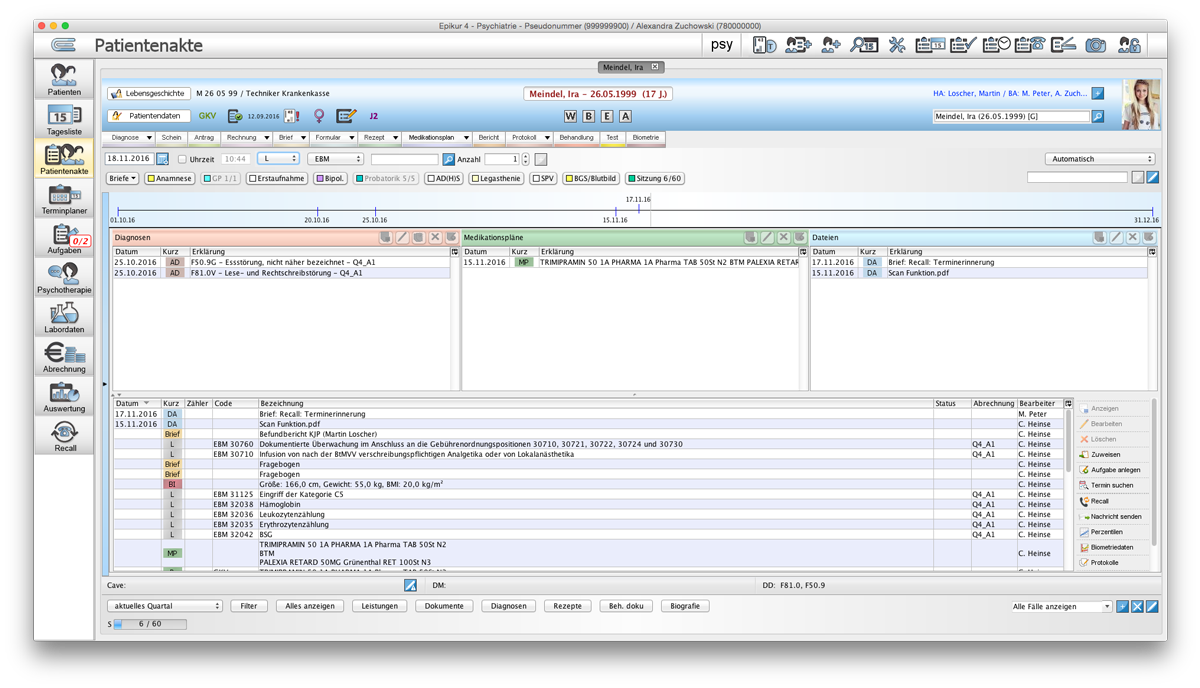Switch to the Biometrie tab
This screenshot has width=1200, height=688.
pyautogui.click(x=646, y=138)
